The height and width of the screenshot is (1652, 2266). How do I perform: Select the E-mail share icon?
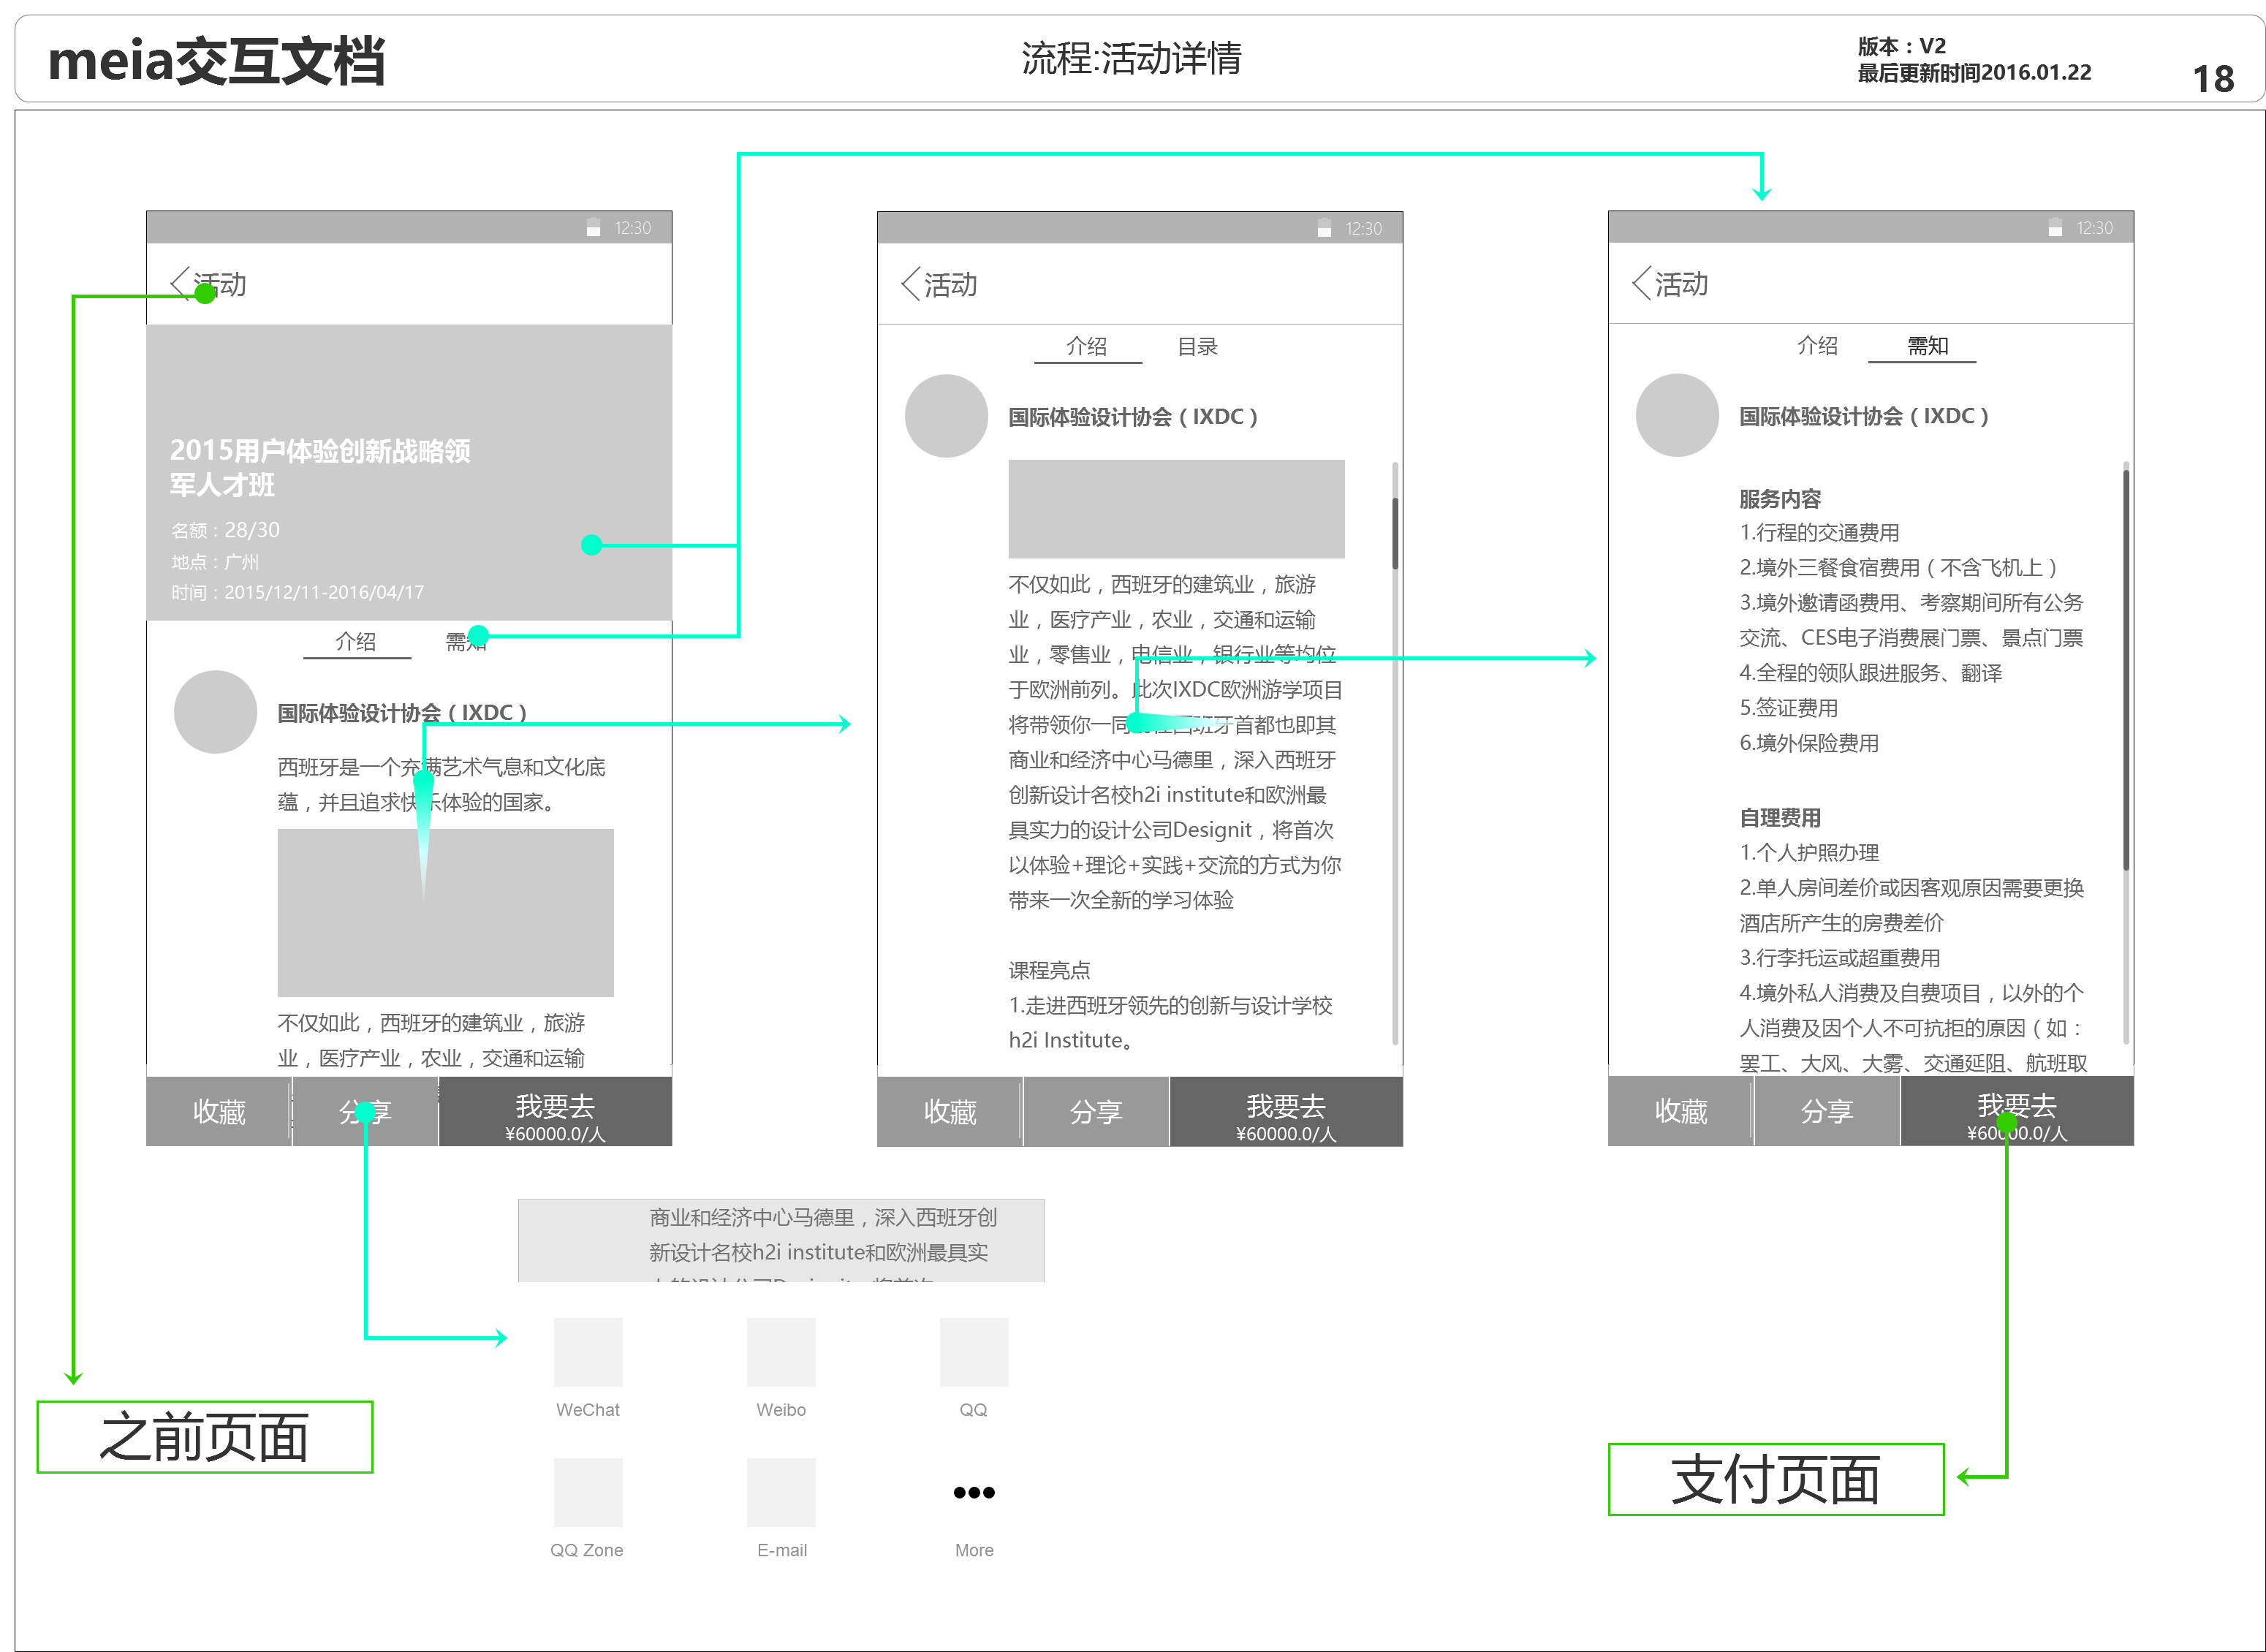(781, 1492)
